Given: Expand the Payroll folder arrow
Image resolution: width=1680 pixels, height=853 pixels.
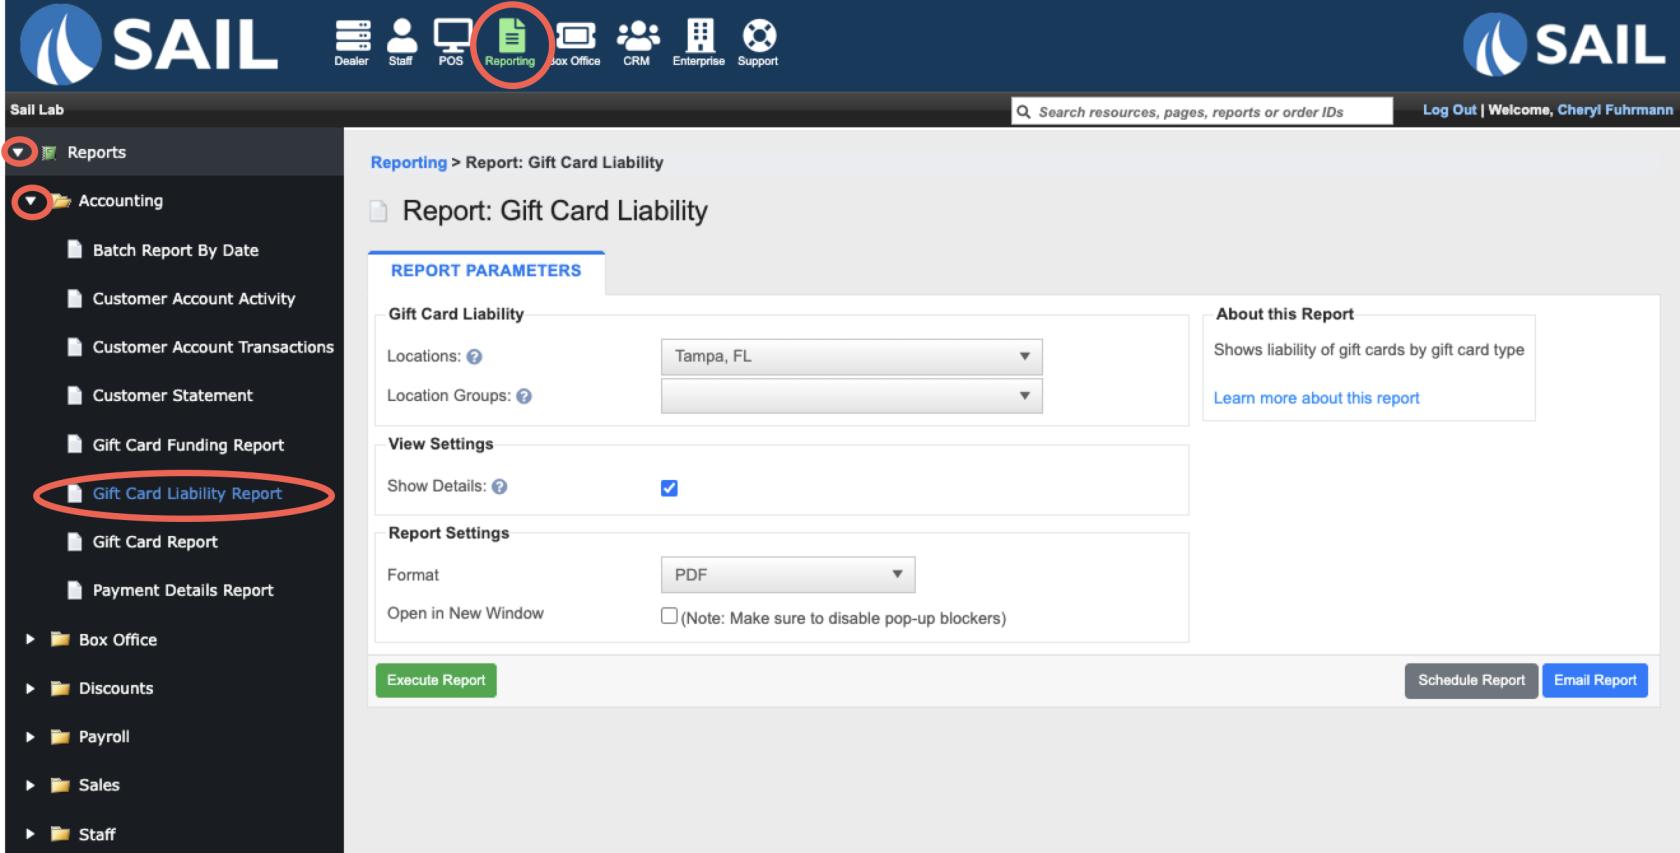Looking at the screenshot, I should (x=30, y=737).
